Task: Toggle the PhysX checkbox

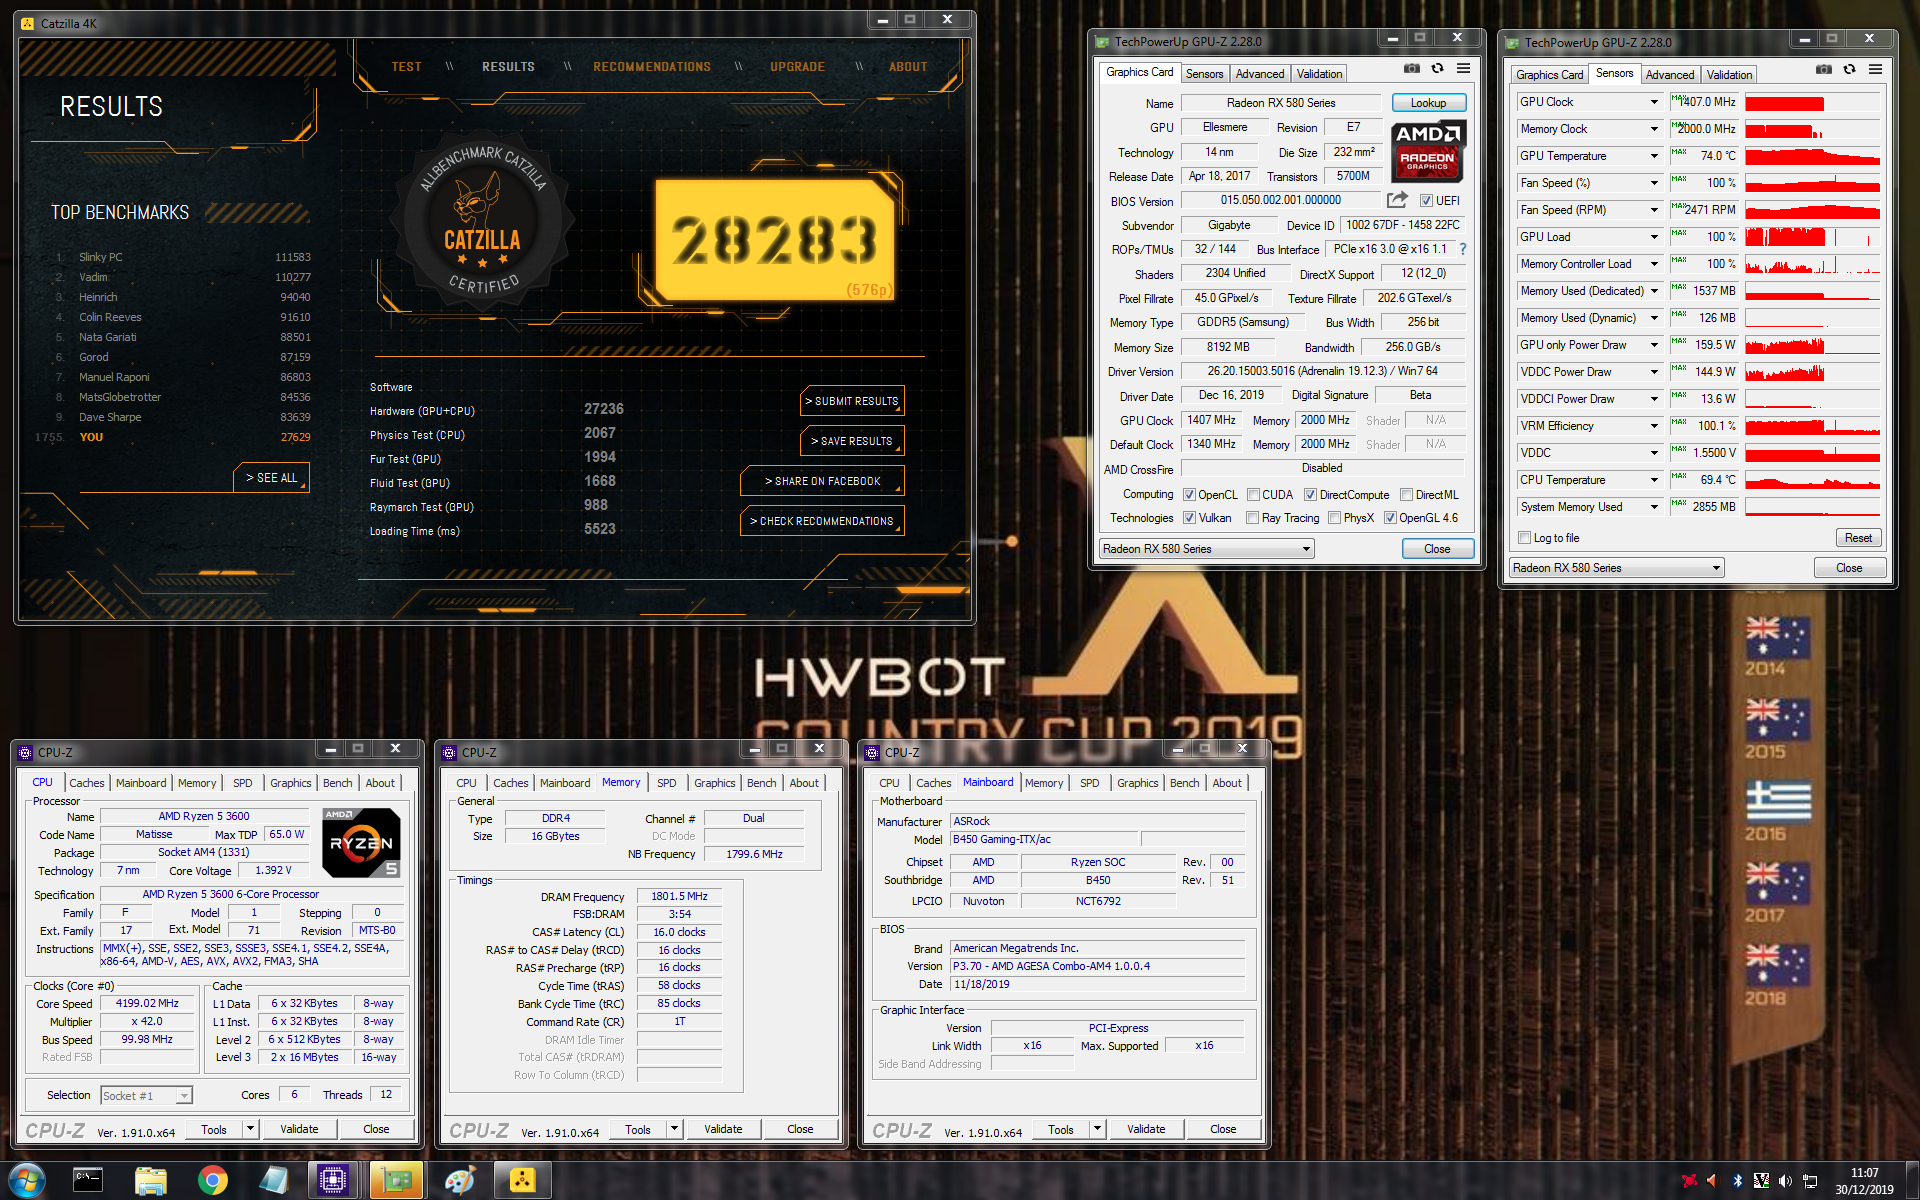Action: 1334,518
